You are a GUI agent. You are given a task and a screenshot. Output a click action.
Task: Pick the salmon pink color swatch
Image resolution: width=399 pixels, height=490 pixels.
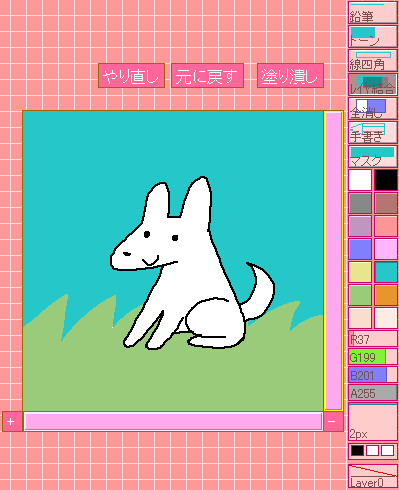point(386,226)
